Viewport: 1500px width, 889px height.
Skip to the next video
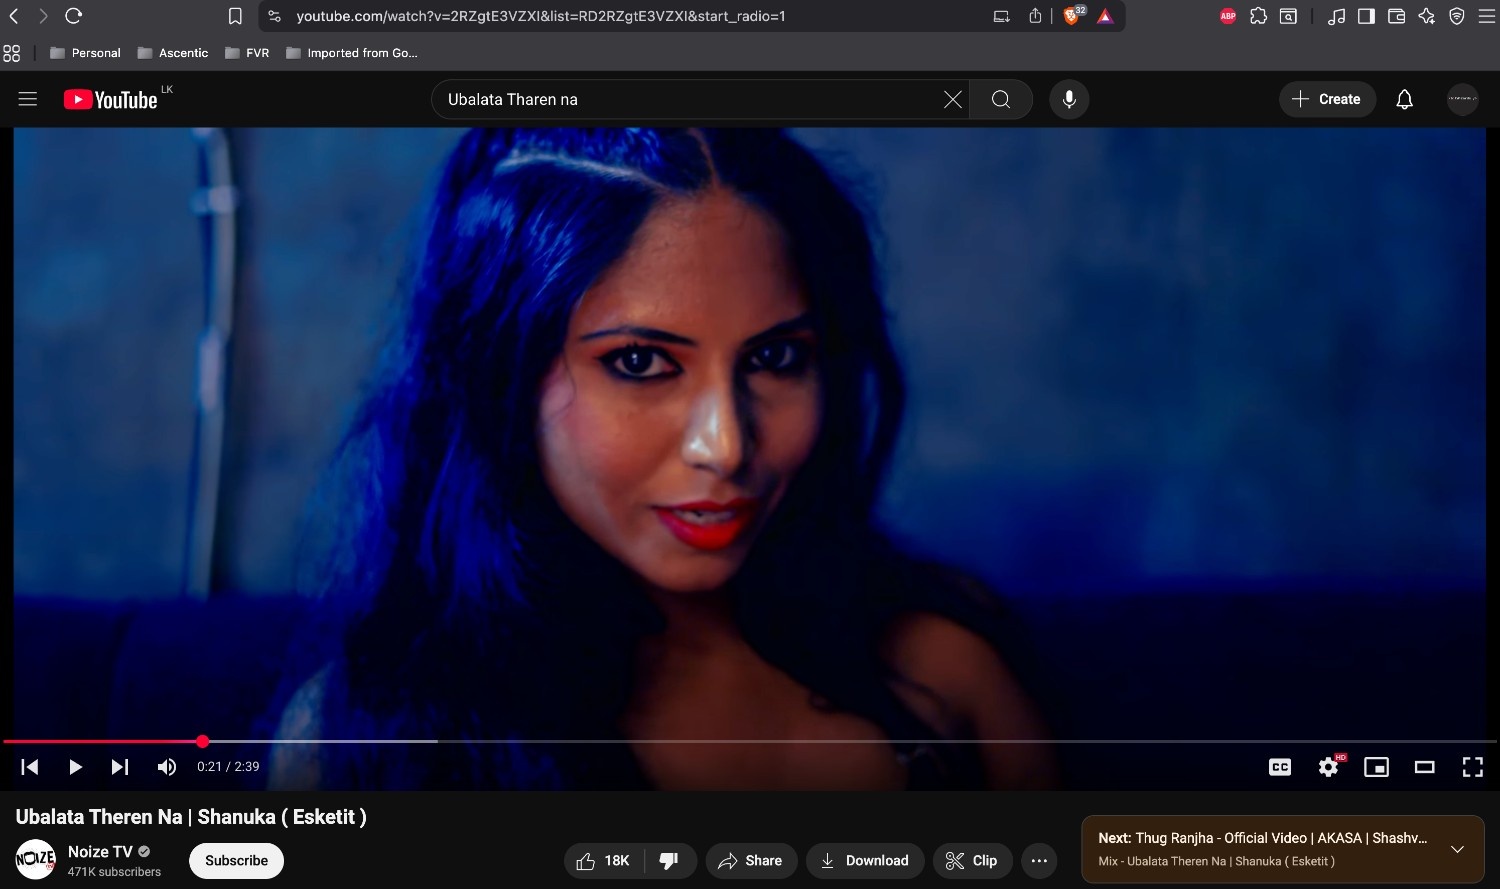pyautogui.click(x=120, y=767)
